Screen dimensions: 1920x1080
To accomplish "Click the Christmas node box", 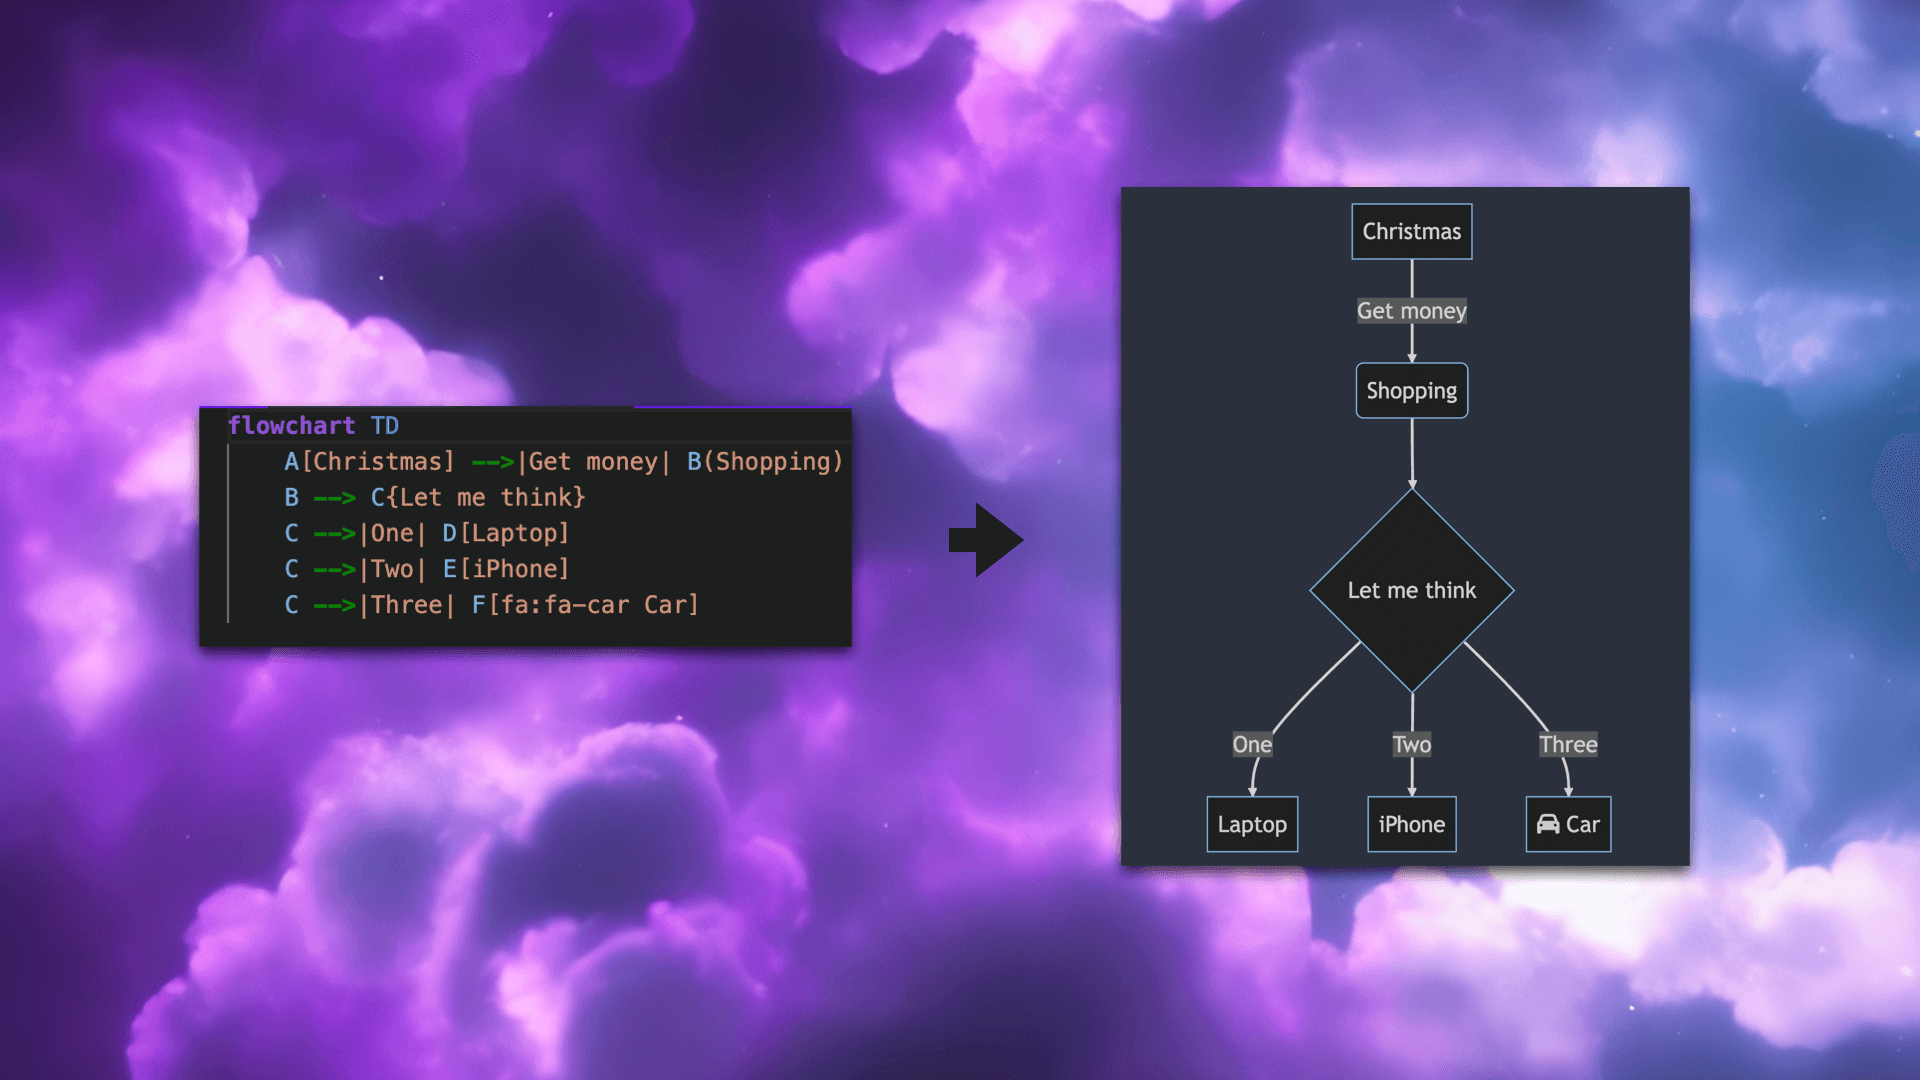I will [1411, 231].
